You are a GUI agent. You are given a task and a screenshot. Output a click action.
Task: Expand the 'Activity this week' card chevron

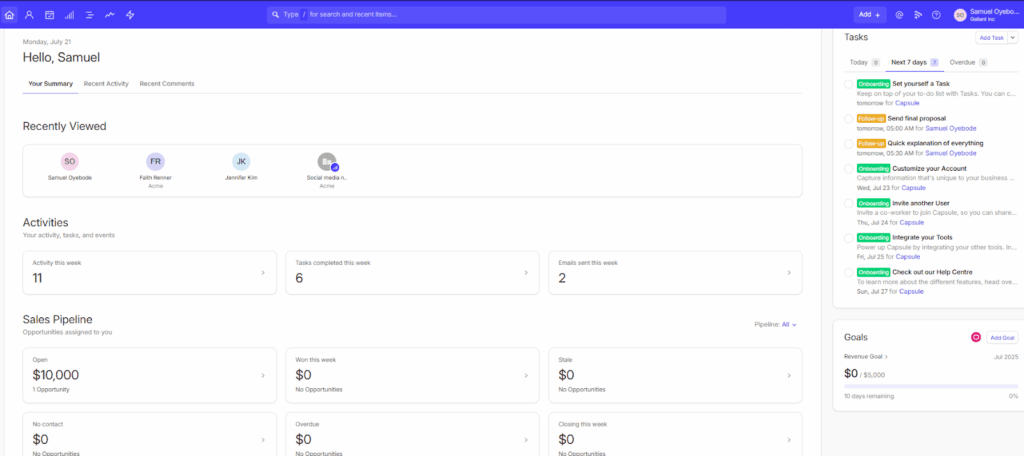(x=262, y=272)
